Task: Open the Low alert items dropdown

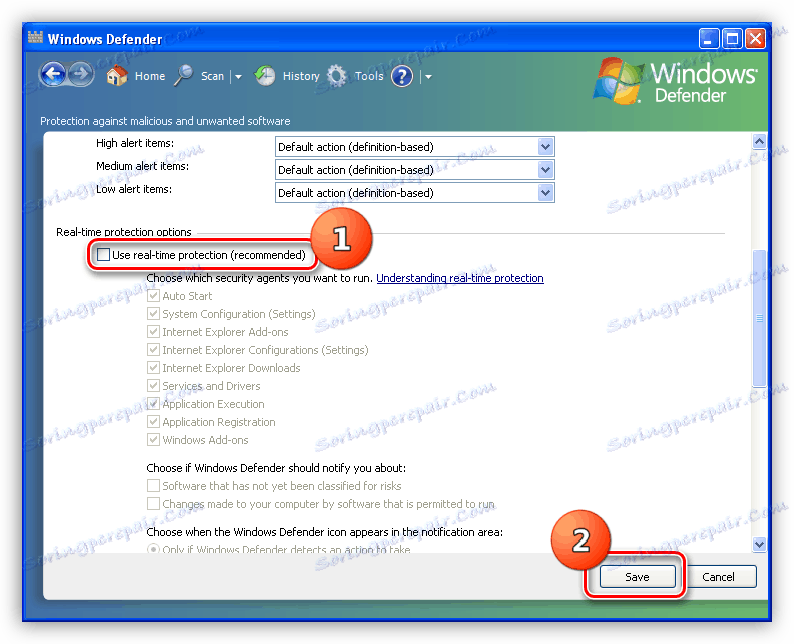Action: (x=415, y=192)
